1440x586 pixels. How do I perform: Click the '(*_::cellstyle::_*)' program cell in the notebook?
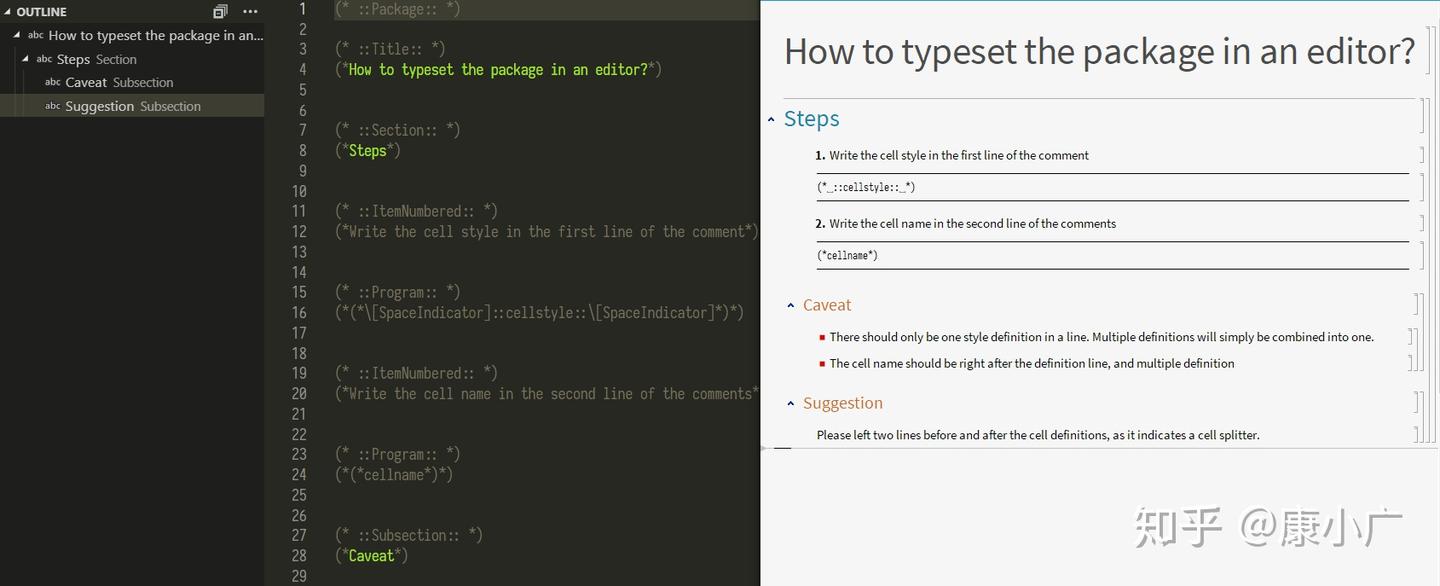pos(866,187)
